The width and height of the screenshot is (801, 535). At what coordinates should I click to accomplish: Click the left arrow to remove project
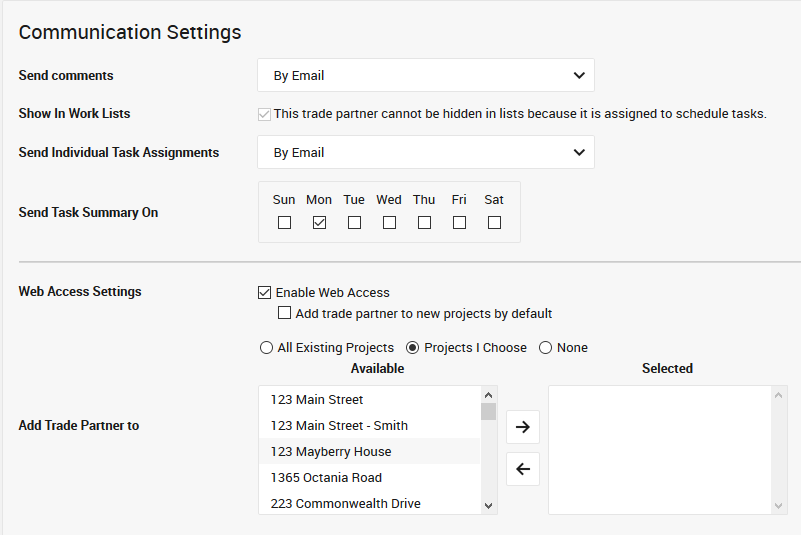click(522, 468)
